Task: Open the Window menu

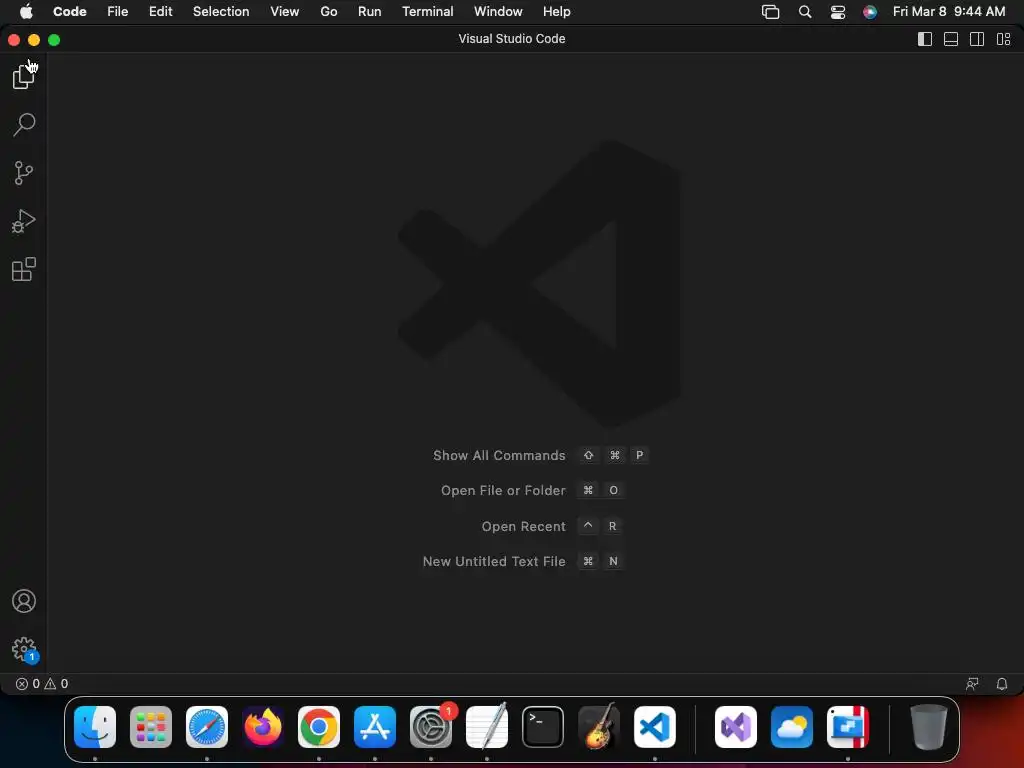Action: tap(498, 12)
